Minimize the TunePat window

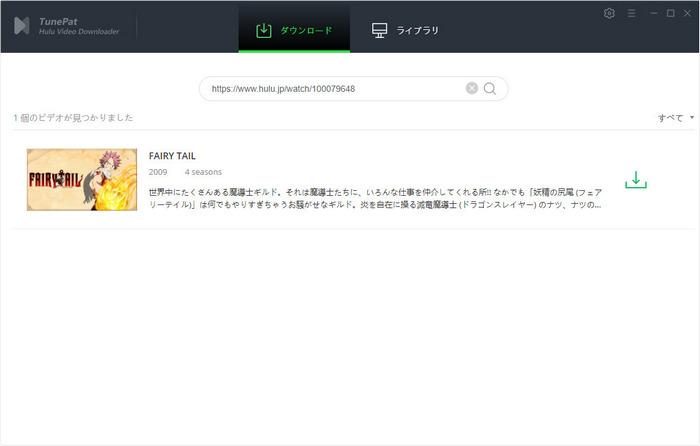tap(654, 13)
